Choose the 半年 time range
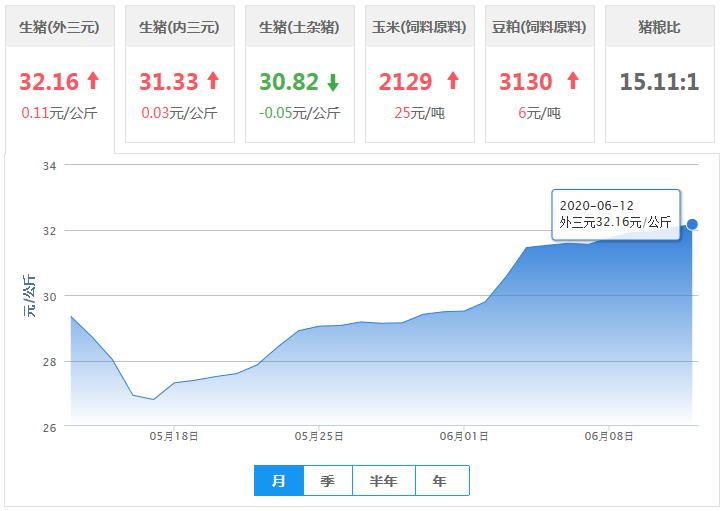Image resolution: width=725 pixels, height=511 pixels. click(383, 481)
